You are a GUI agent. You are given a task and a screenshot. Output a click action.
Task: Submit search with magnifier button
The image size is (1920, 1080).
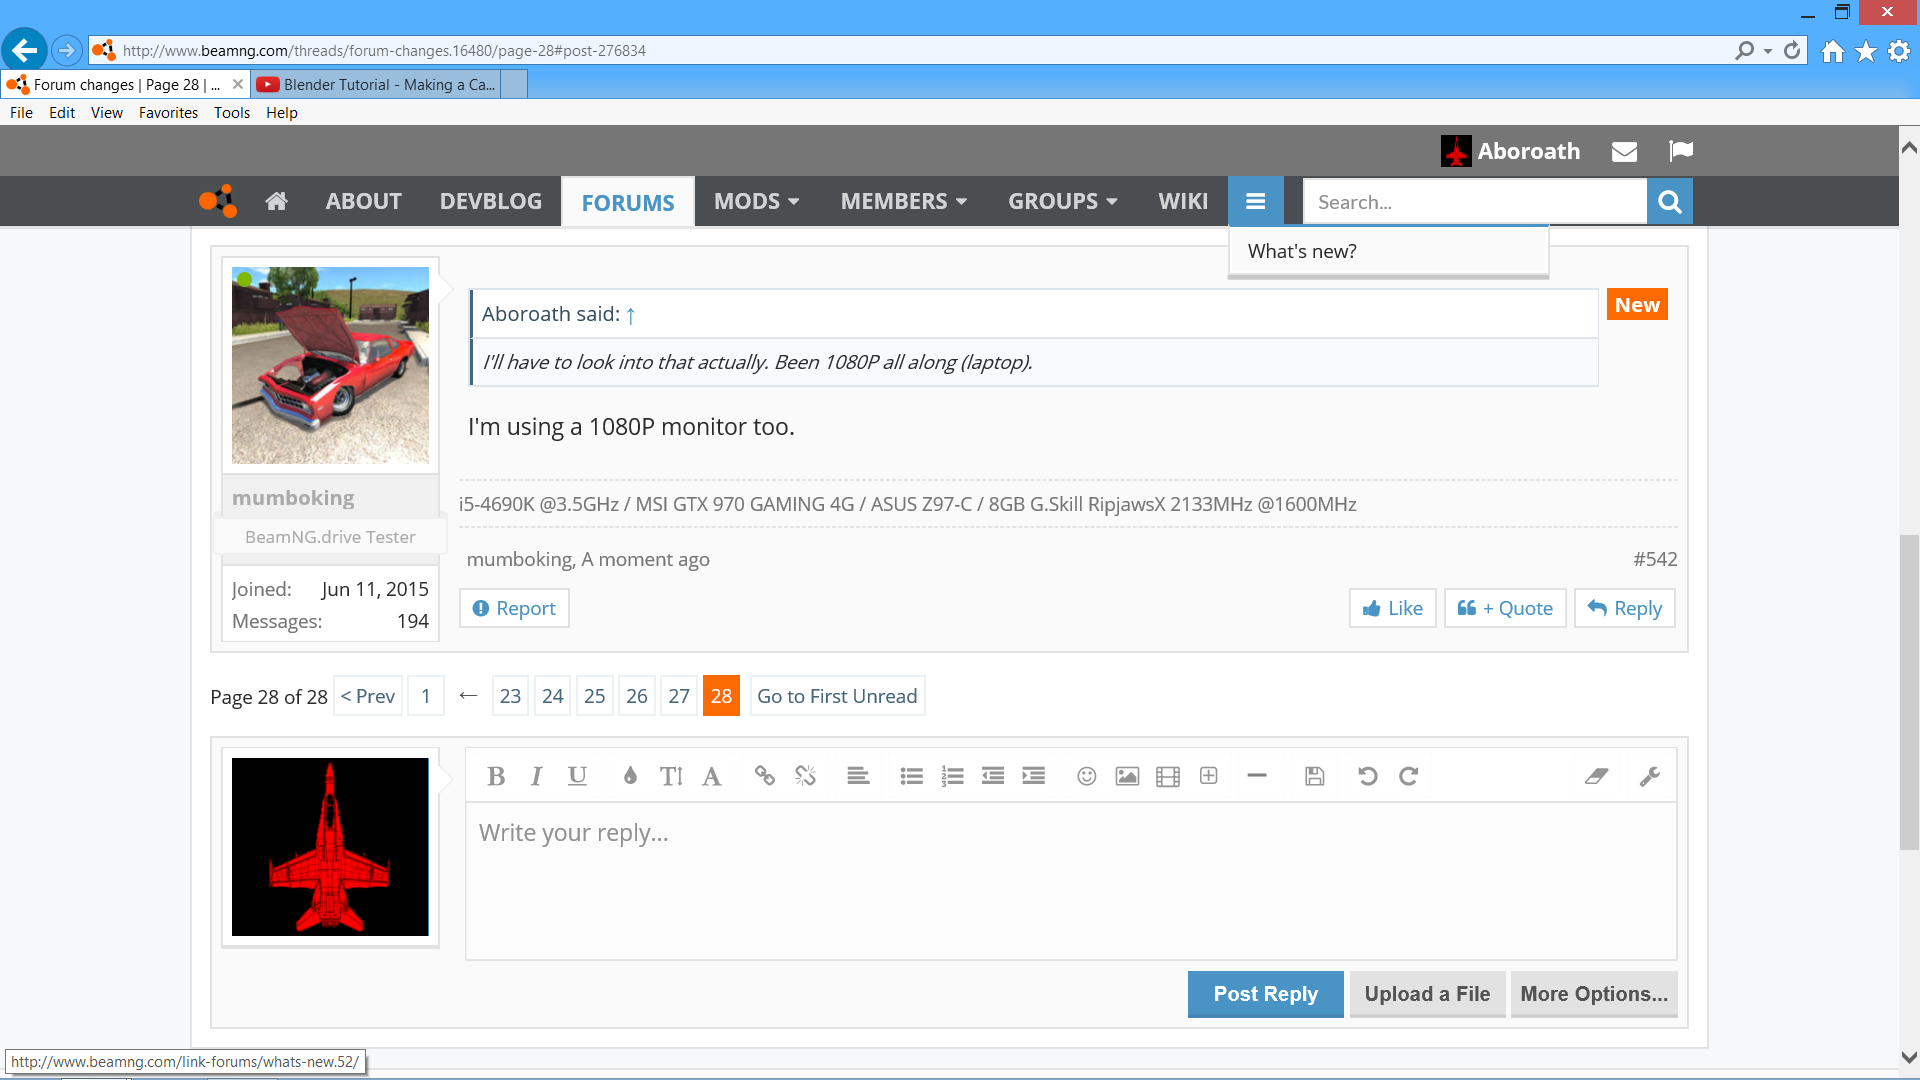click(x=1670, y=202)
